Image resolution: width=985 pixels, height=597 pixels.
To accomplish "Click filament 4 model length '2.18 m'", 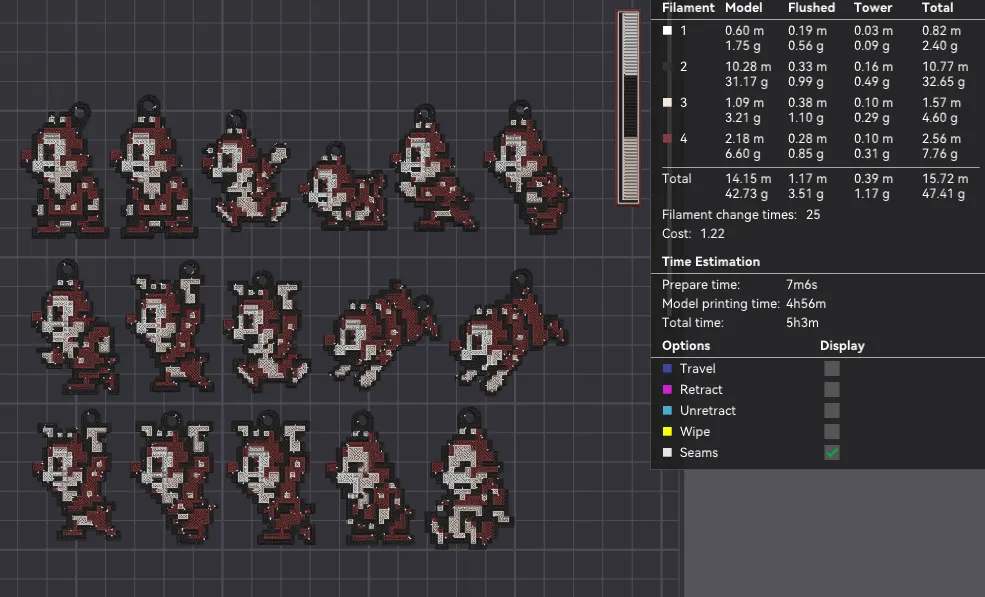I will (x=744, y=138).
